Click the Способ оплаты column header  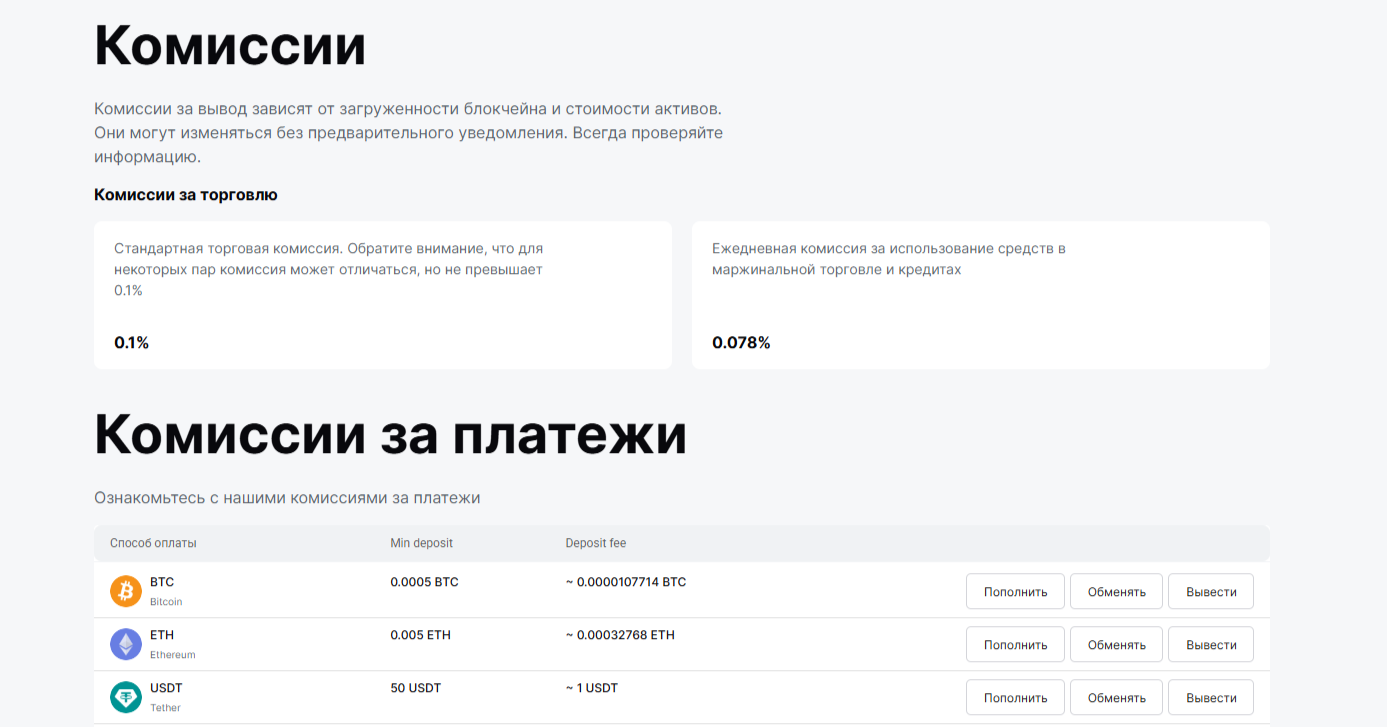[x=153, y=543]
